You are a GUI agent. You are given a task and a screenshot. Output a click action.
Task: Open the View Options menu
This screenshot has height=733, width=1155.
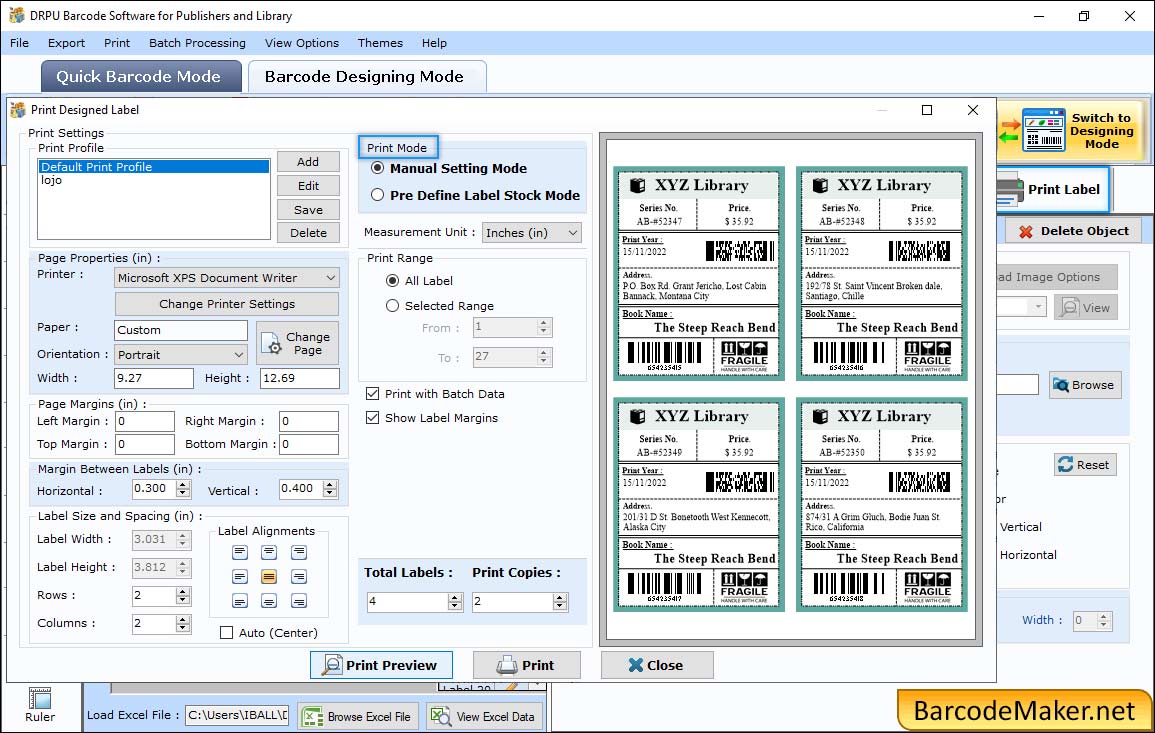[302, 43]
